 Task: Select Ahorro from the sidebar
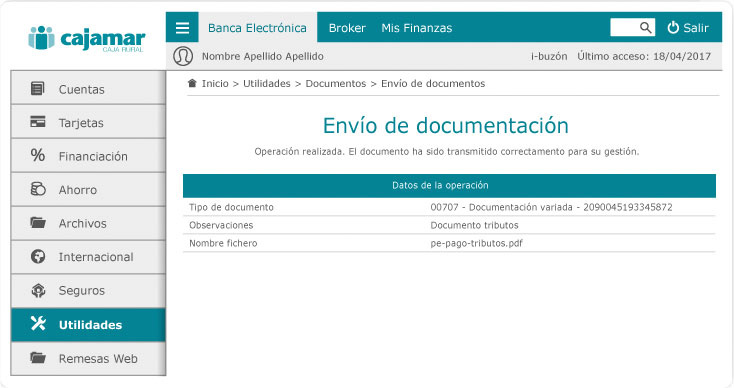[x=88, y=189]
